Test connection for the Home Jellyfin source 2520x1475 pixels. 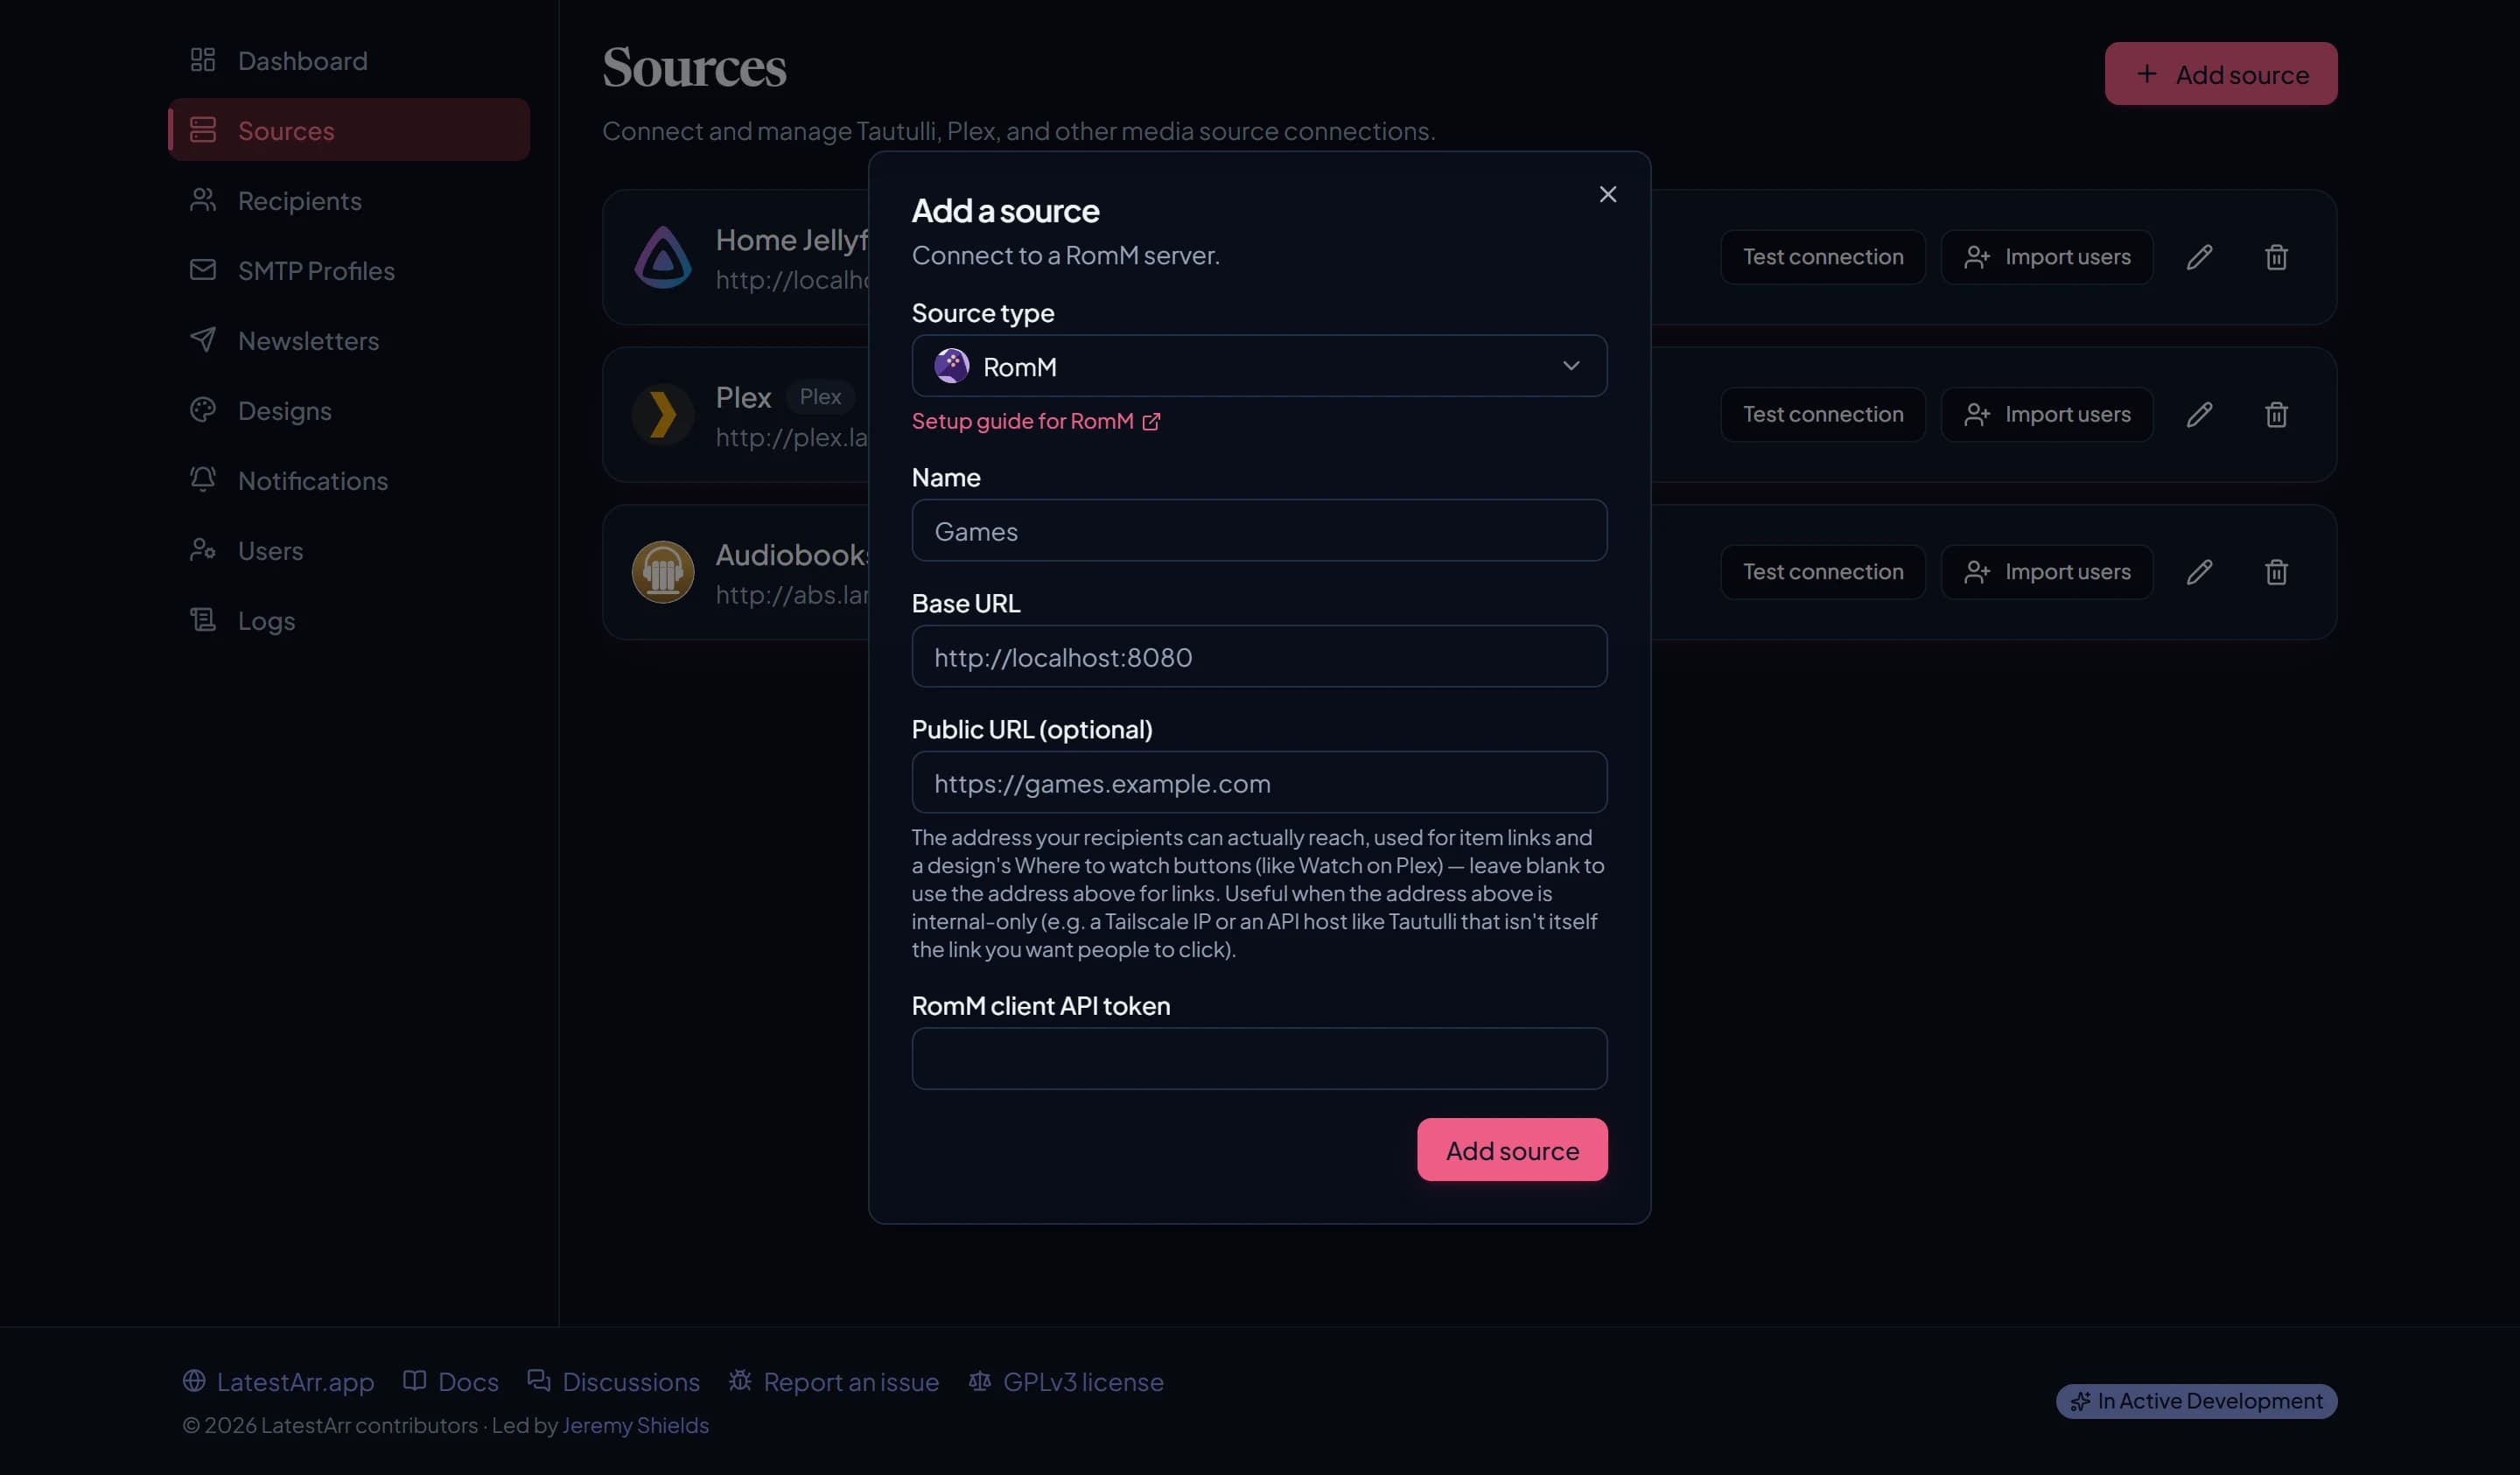click(1823, 257)
